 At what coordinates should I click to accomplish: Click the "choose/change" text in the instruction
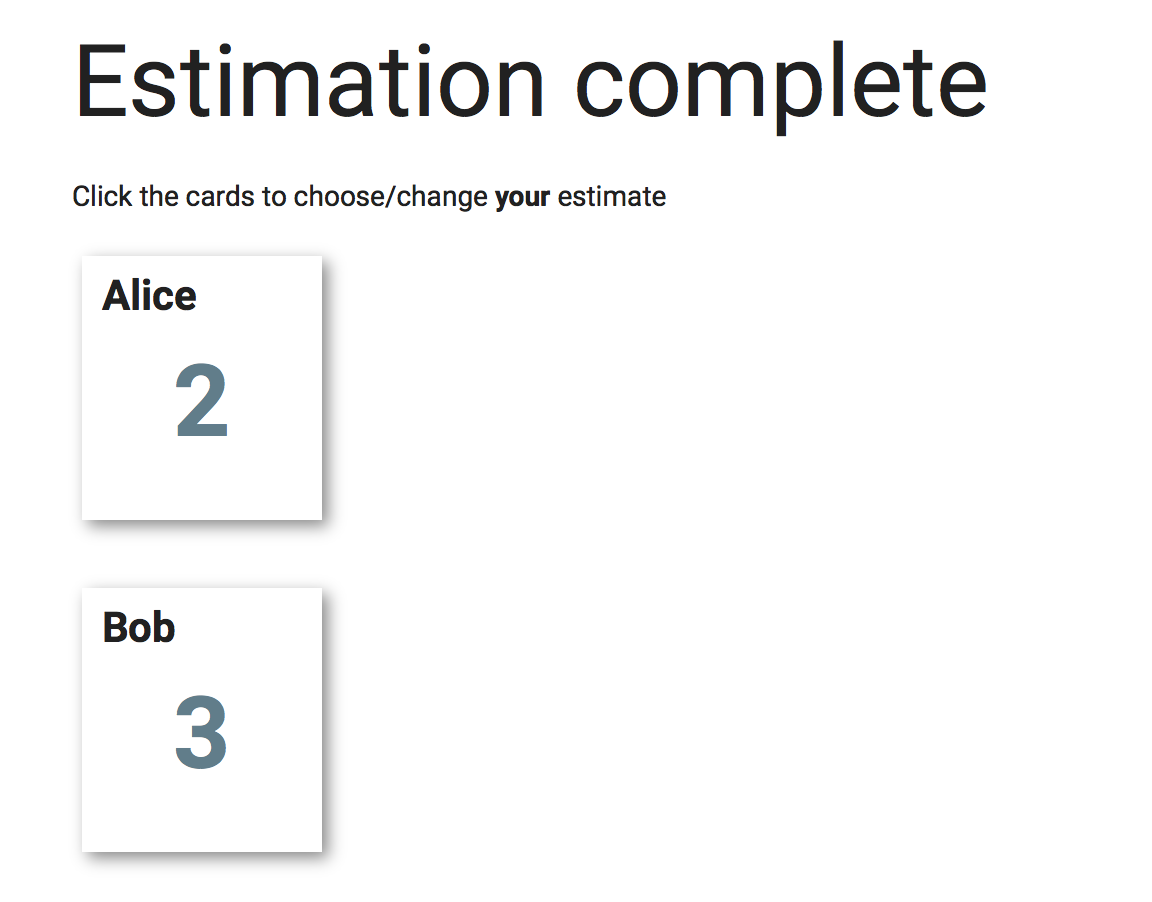390,197
